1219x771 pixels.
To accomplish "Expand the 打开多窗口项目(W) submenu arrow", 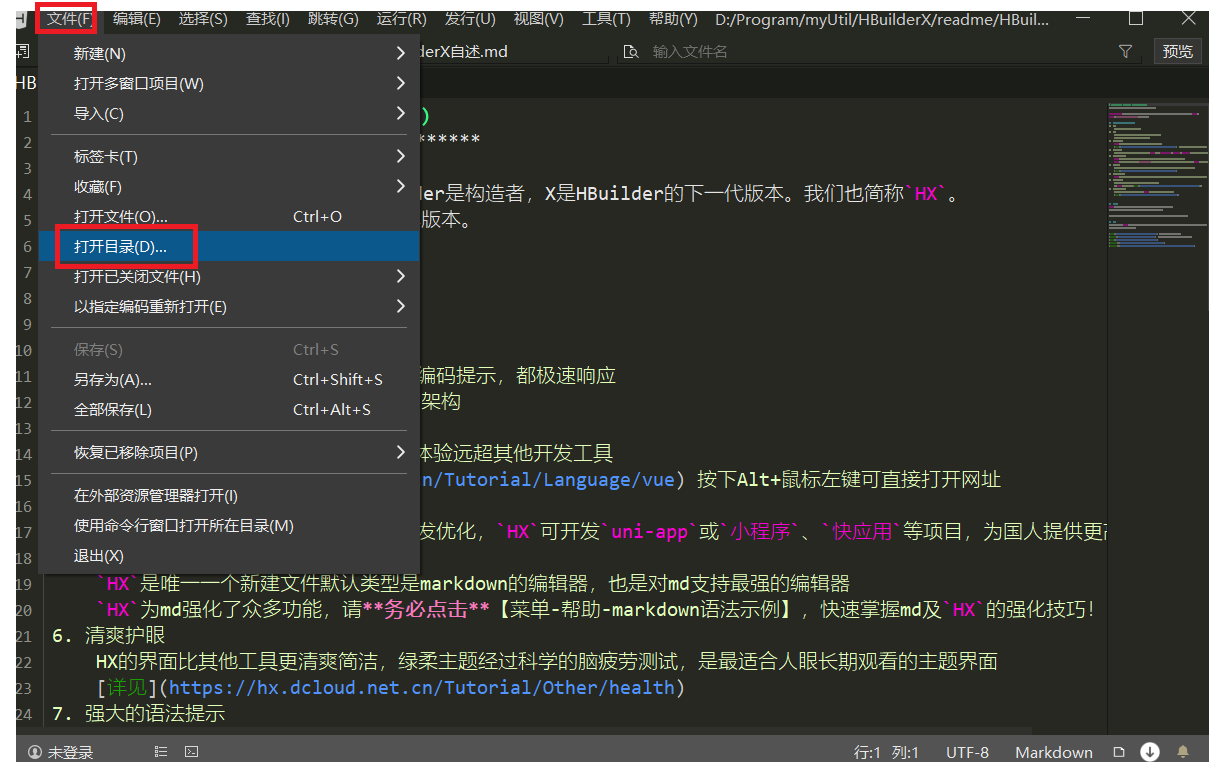I will [x=400, y=83].
